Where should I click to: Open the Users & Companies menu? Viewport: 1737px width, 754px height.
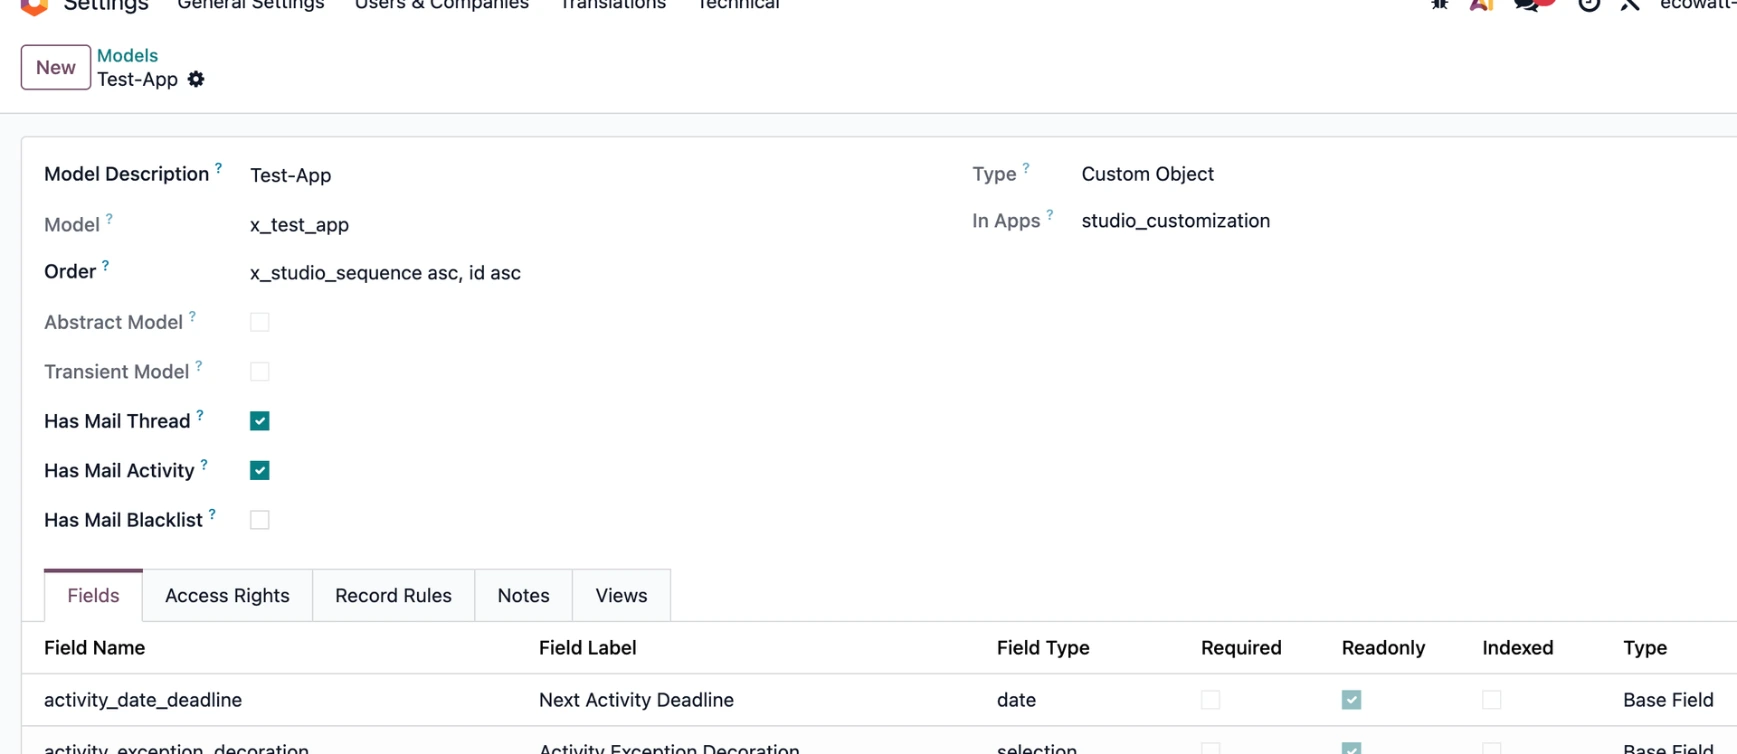click(442, 4)
